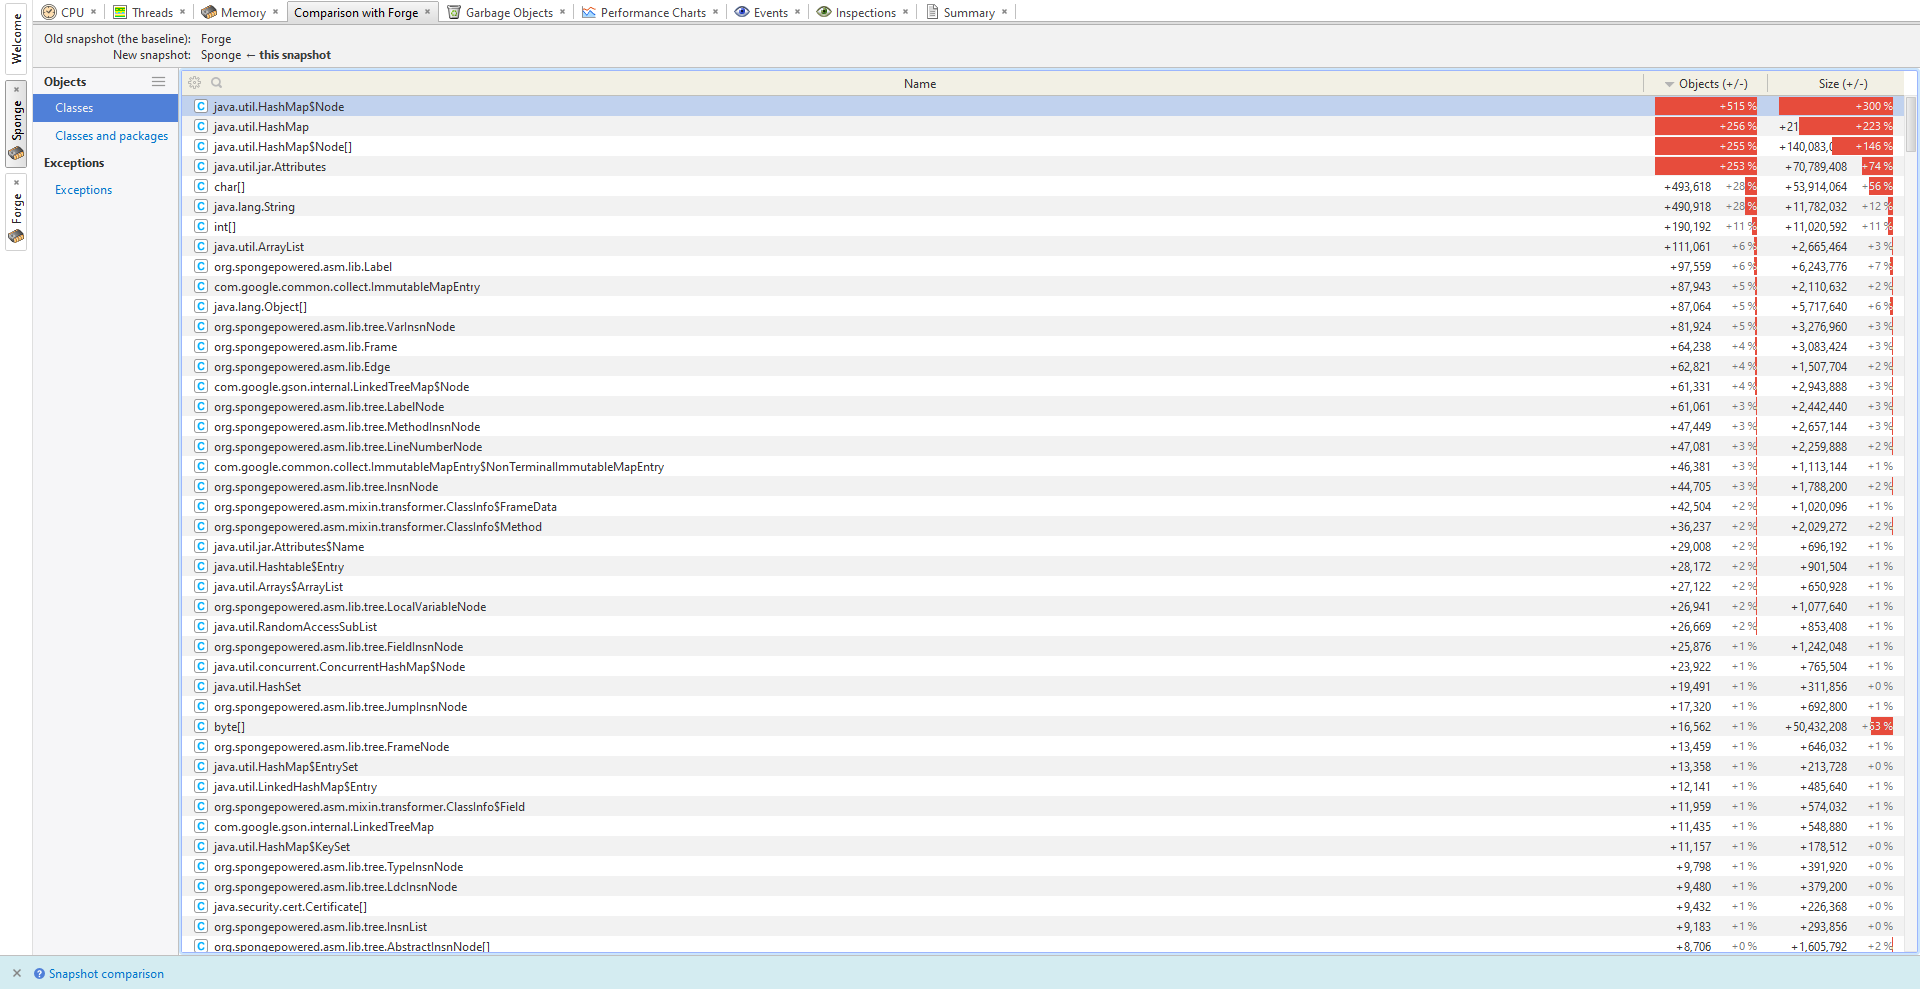Viewport: 1920px width, 989px height.
Task: Open the gear filter options
Action: point(194,83)
